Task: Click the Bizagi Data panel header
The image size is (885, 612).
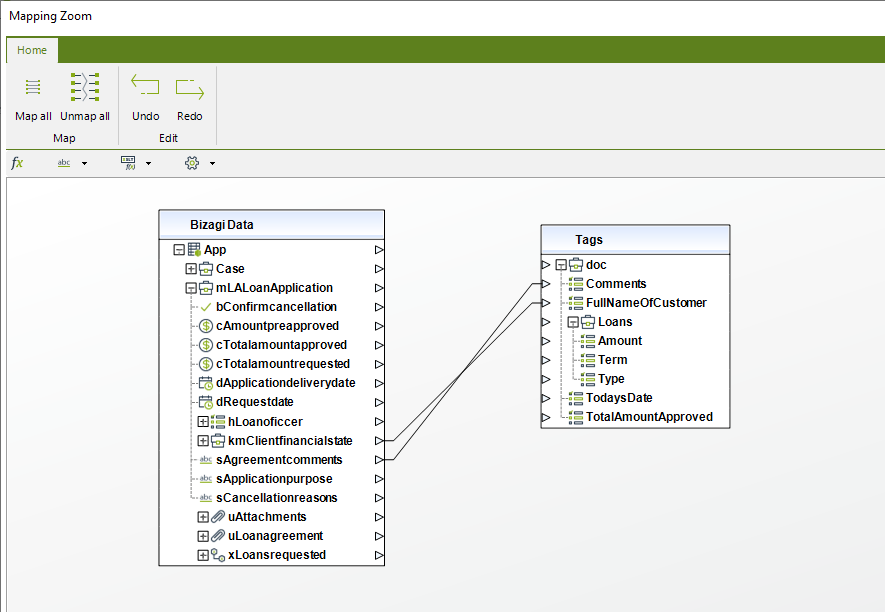Action: click(x=271, y=225)
